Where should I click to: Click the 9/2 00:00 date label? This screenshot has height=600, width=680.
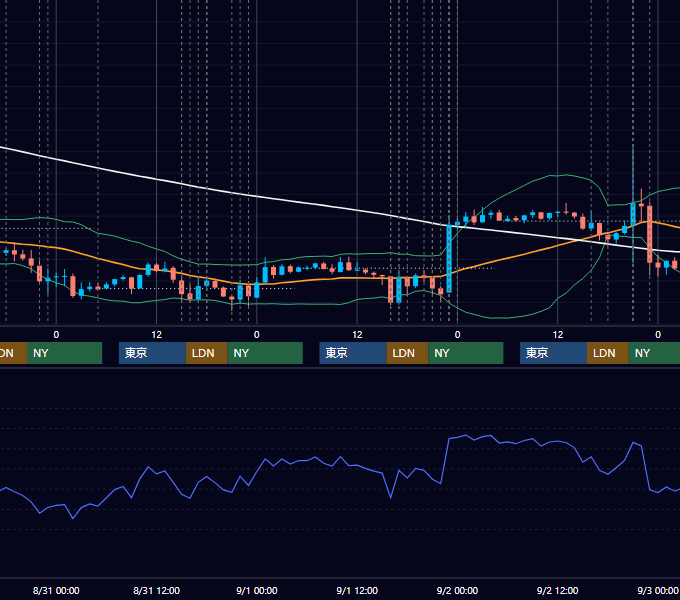pyautogui.click(x=457, y=590)
